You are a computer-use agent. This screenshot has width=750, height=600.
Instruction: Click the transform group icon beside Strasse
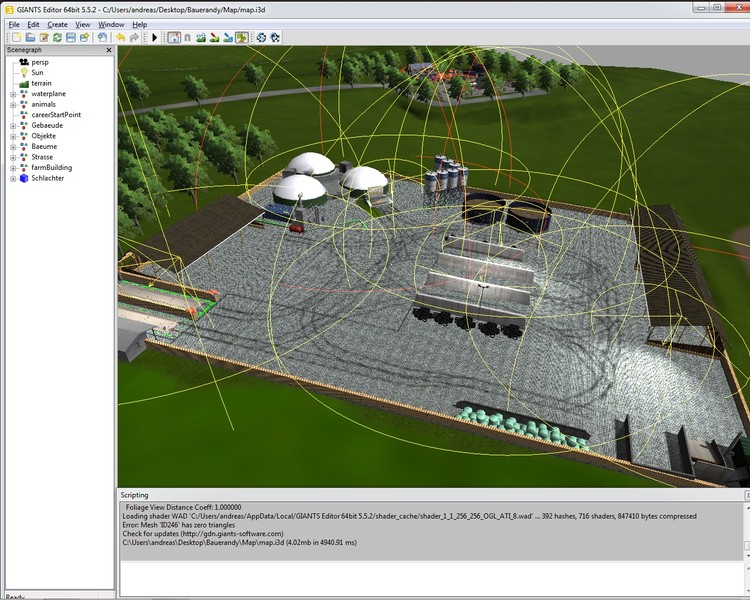pos(24,157)
